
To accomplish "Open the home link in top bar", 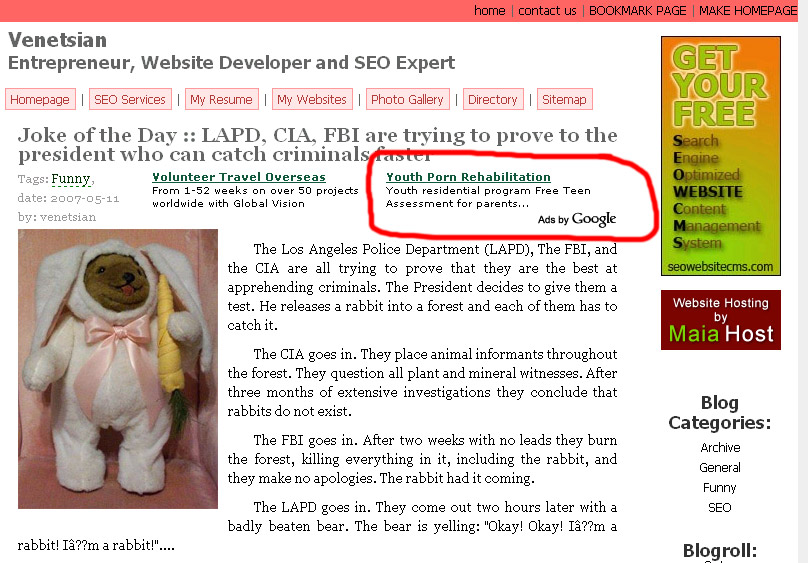I will pos(490,11).
